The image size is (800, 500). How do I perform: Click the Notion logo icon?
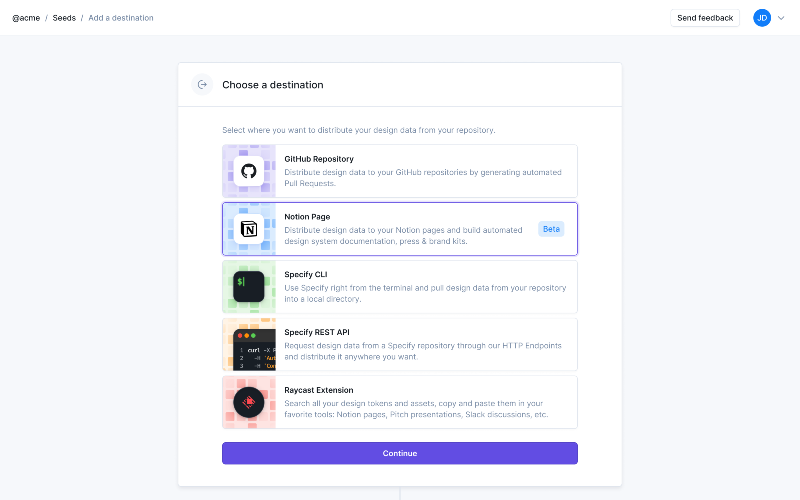click(x=248, y=229)
